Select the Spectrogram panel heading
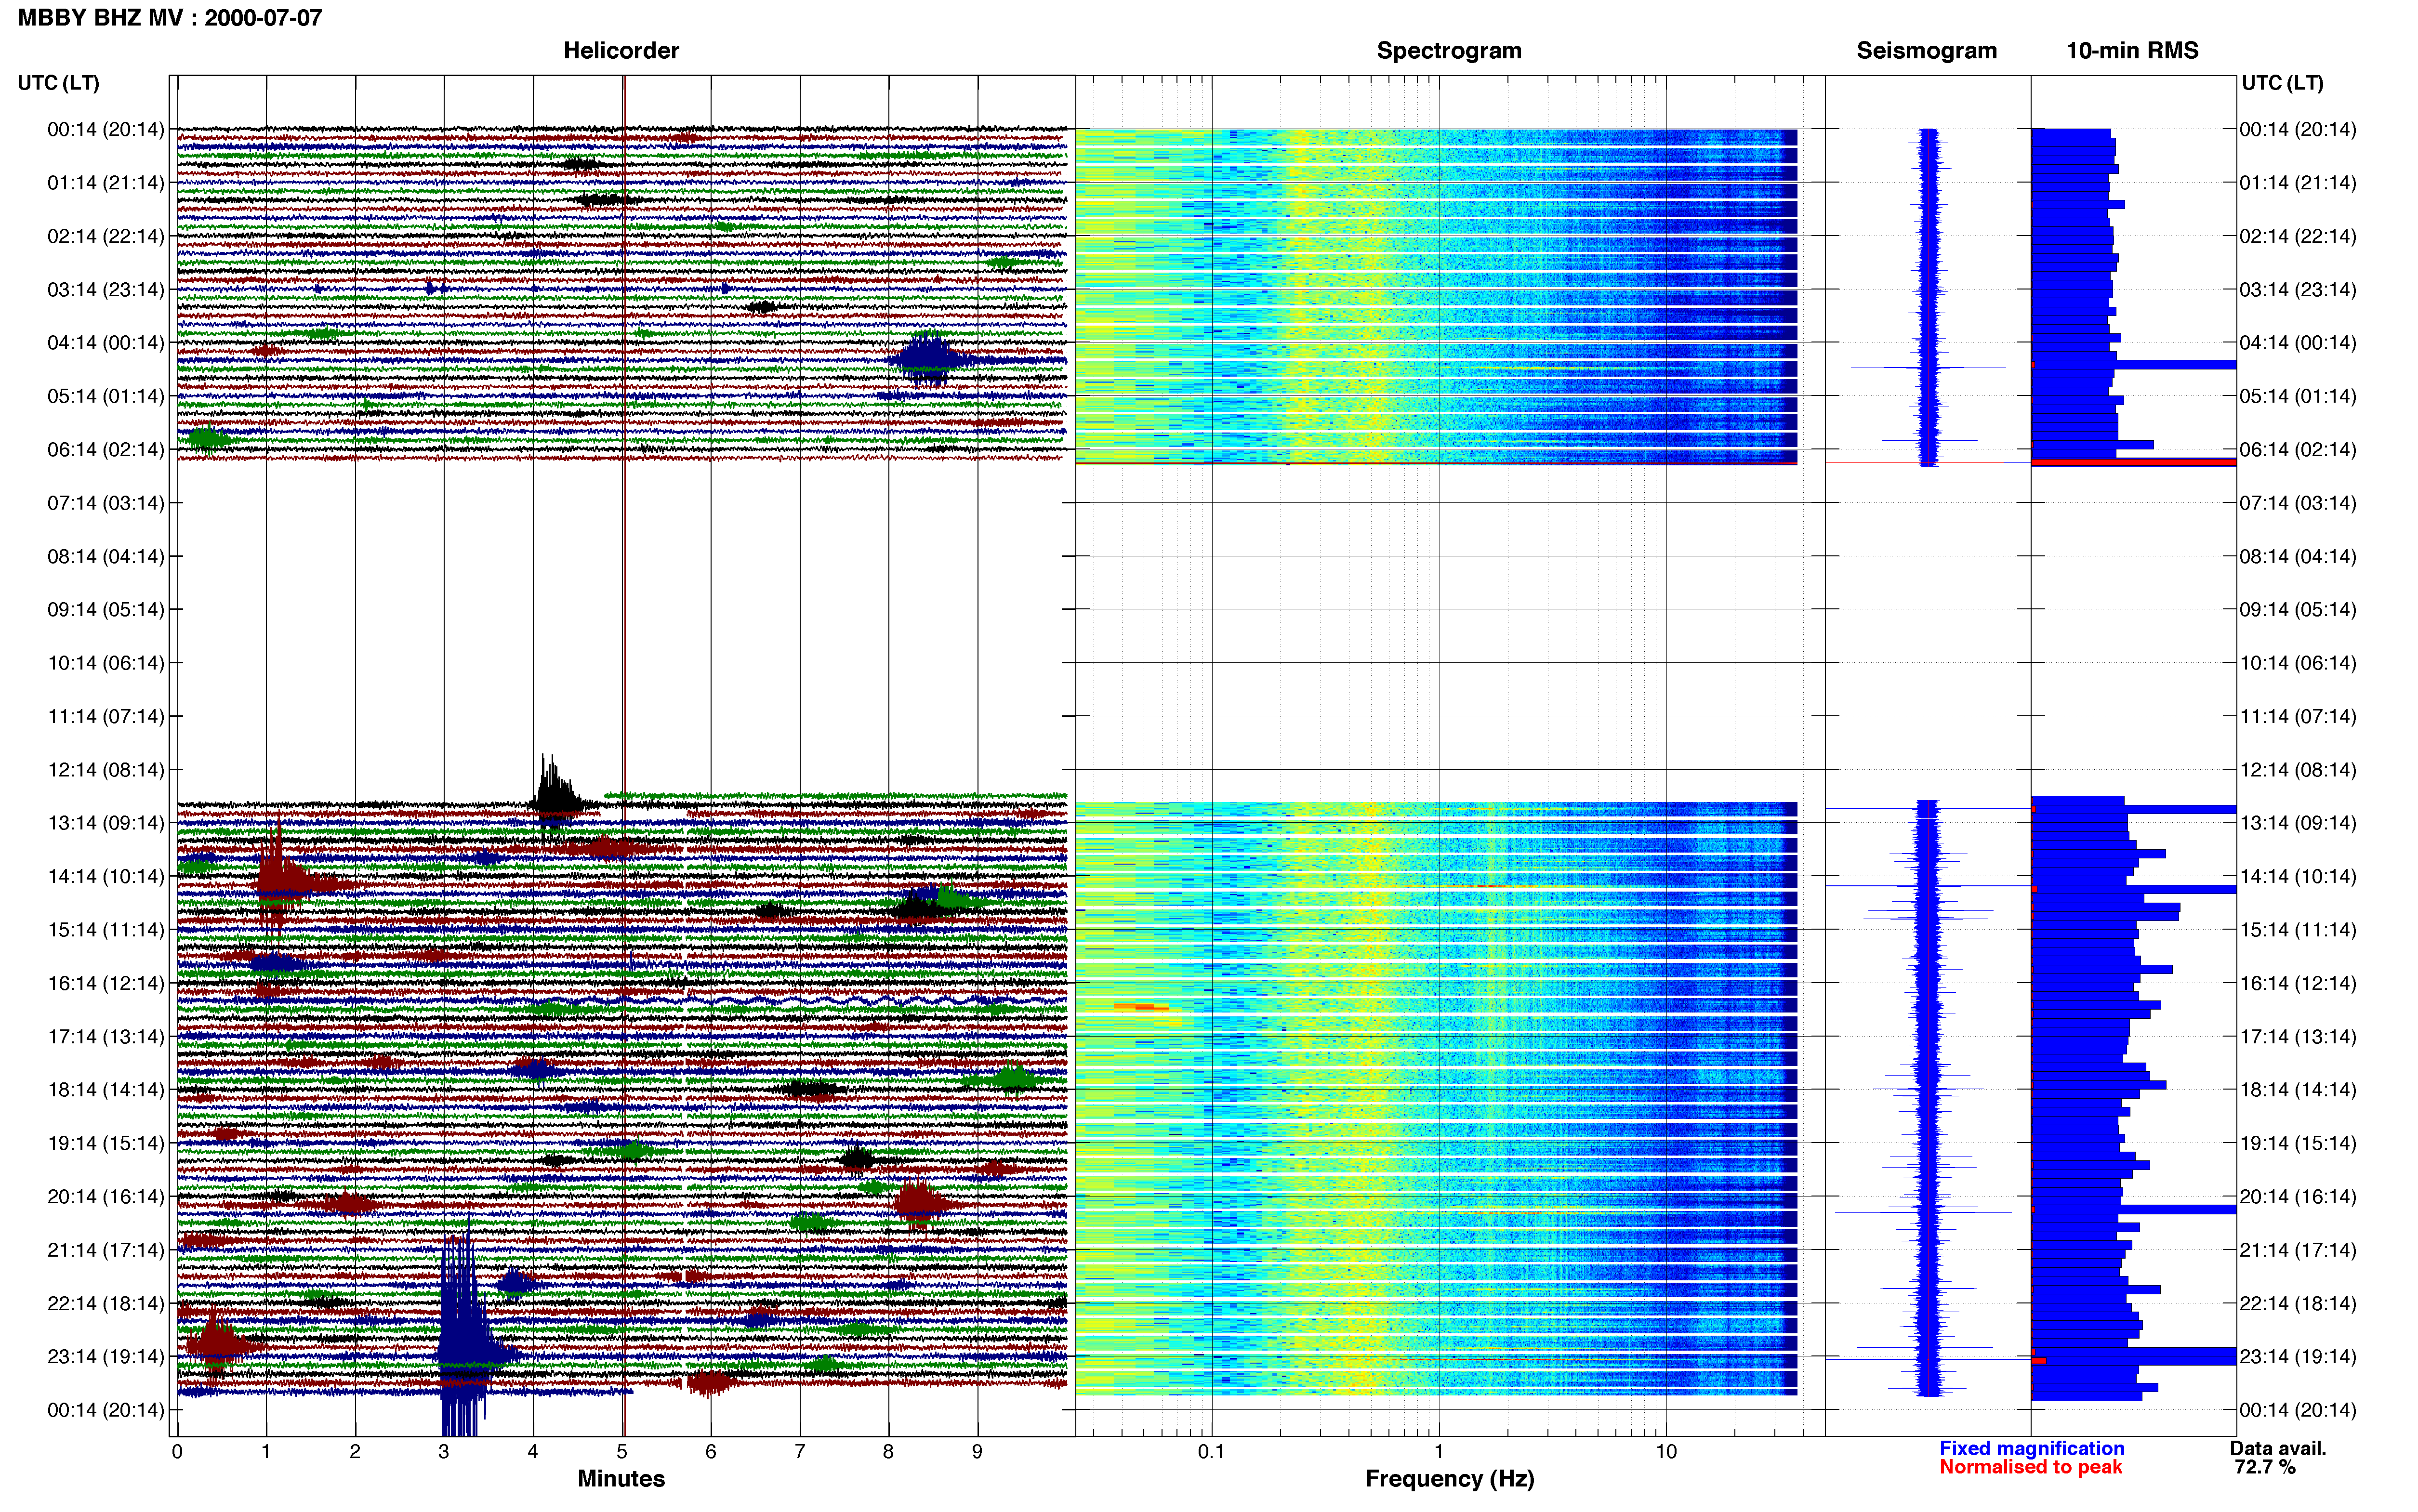Screen dimensions: 2418x1512 1449,51
